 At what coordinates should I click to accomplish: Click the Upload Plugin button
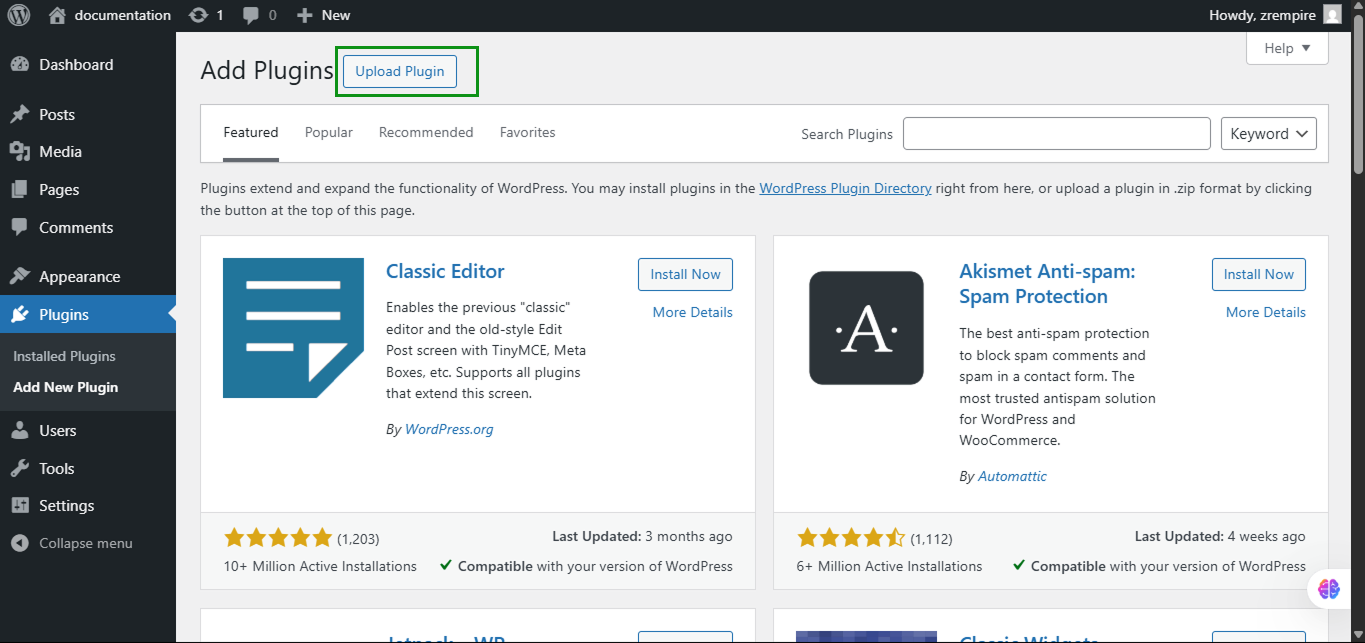399,71
